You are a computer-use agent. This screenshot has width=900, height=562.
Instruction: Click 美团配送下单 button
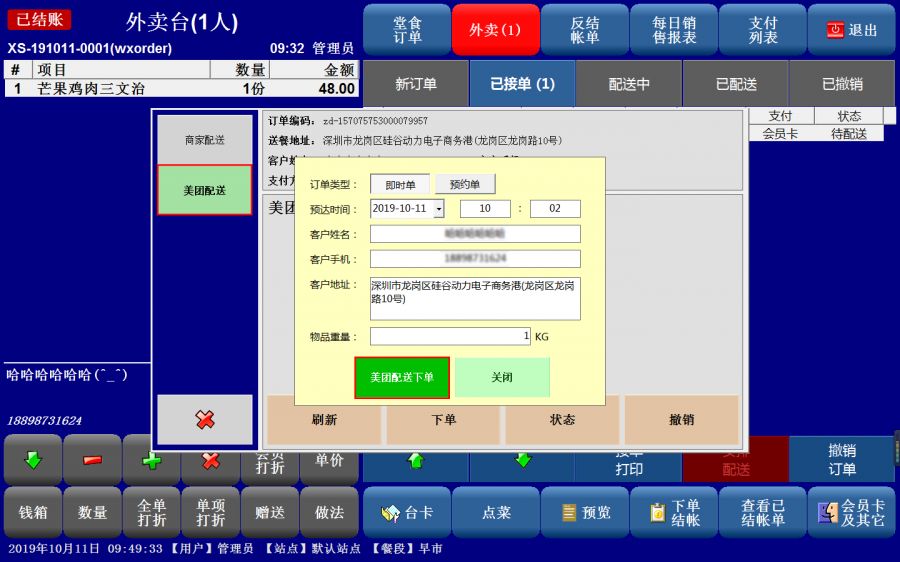point(402,377)
